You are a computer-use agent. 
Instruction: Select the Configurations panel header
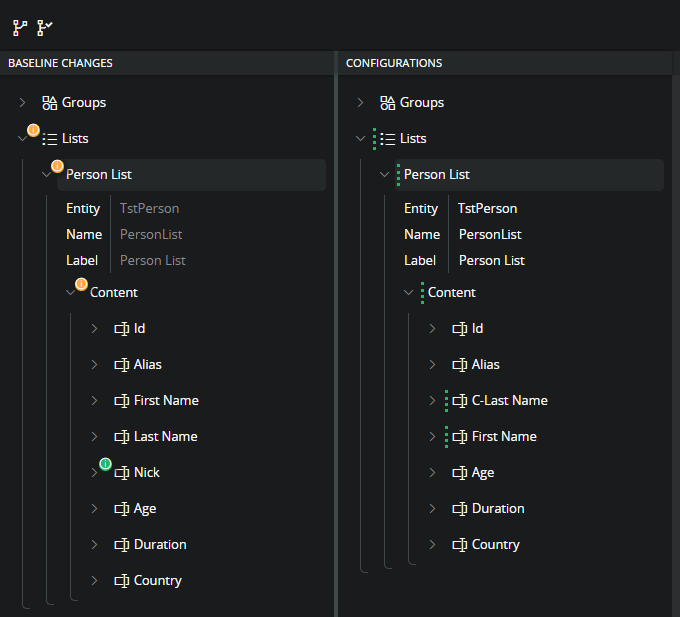[x=394, y=63]
